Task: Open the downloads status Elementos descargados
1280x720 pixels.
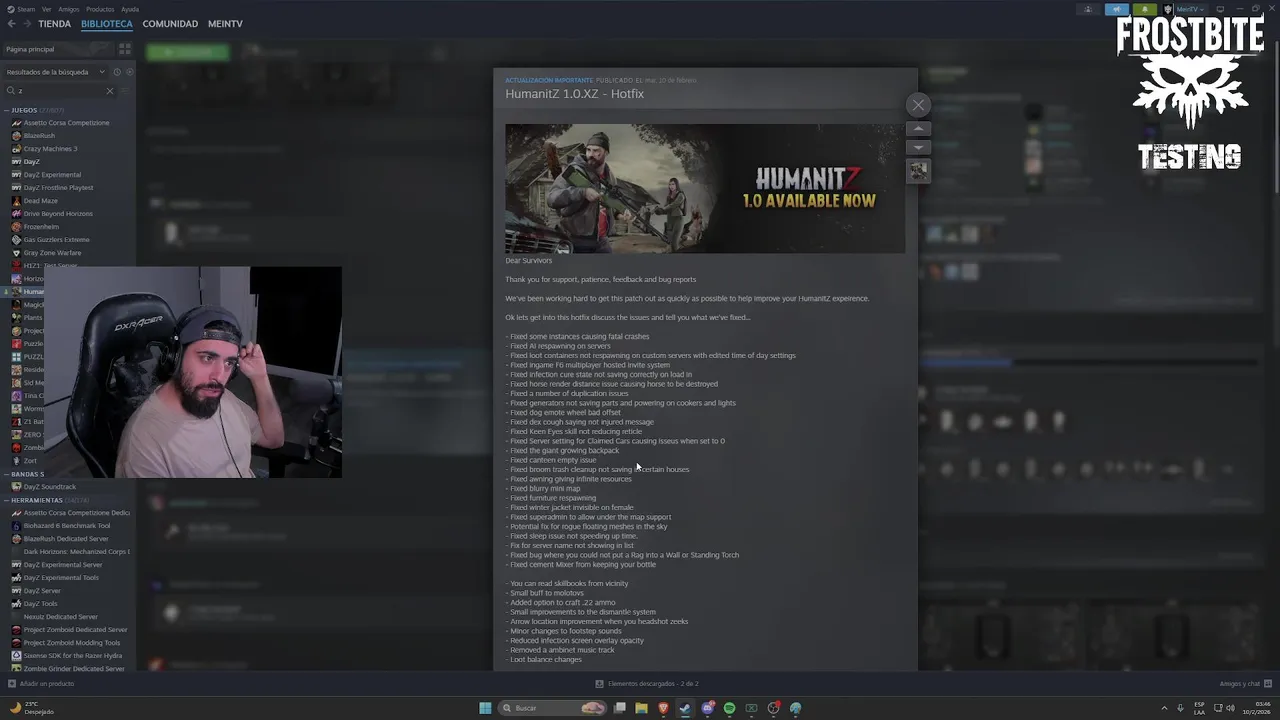Action: (x=647, y=684)
